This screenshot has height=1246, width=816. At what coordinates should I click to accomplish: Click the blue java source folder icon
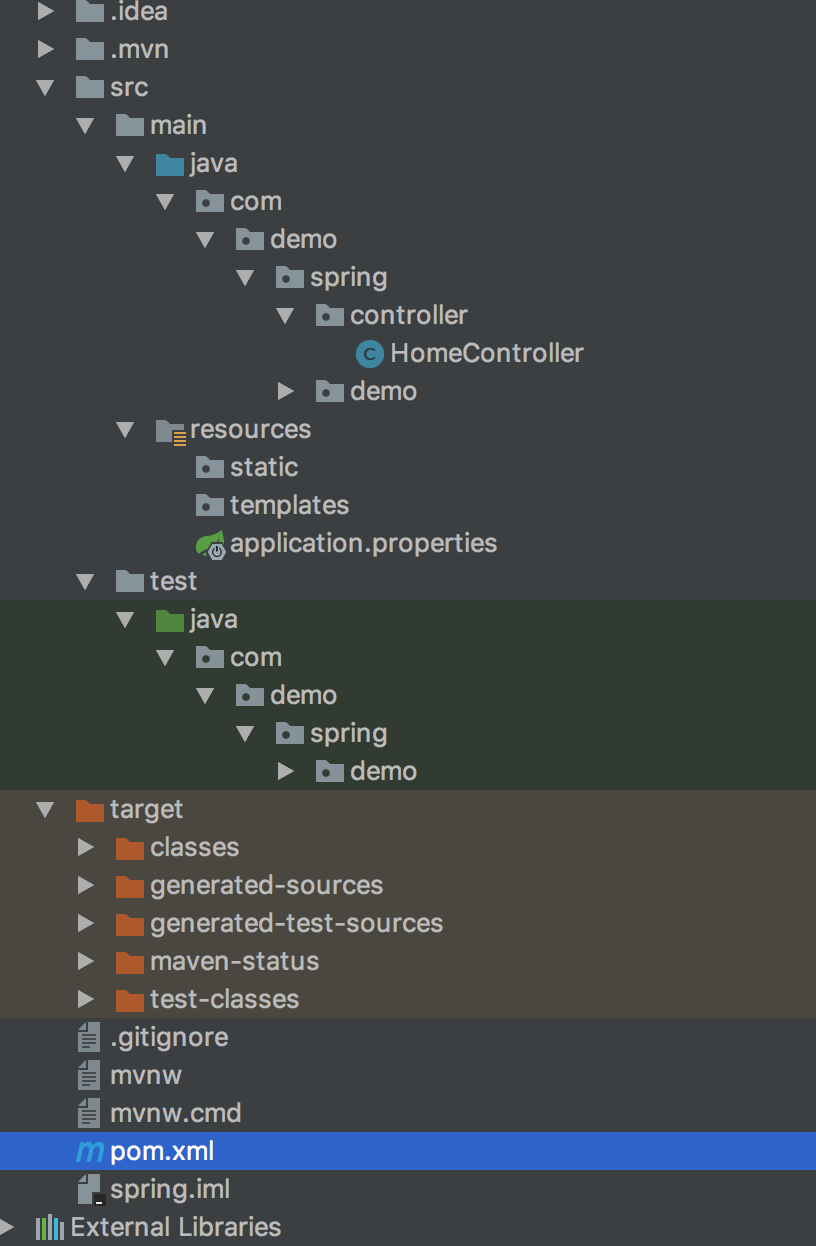pos(170,163)
